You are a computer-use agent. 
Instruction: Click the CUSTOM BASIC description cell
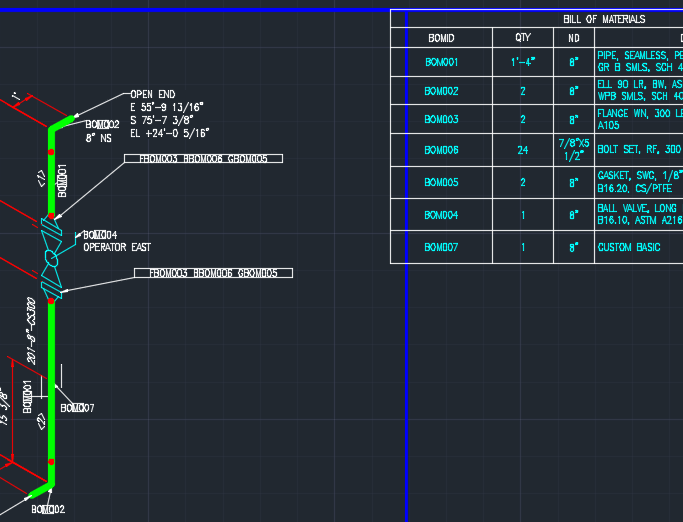coord(639,247)
